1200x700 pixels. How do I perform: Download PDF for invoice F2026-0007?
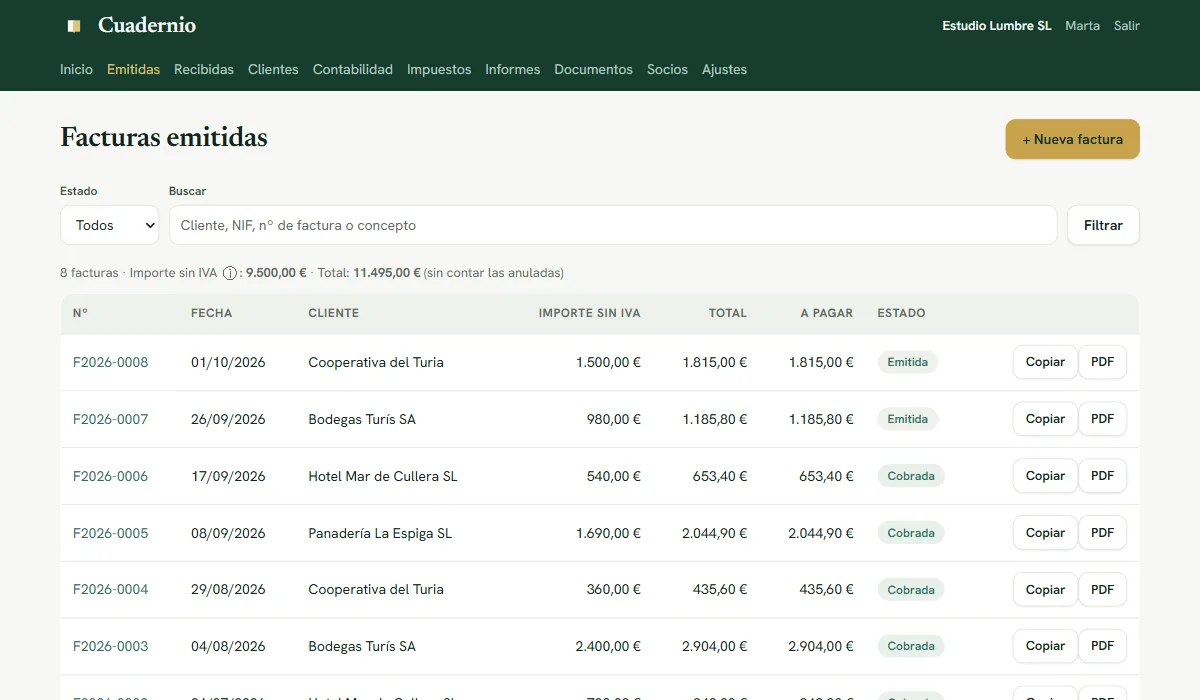[1102, 419]
